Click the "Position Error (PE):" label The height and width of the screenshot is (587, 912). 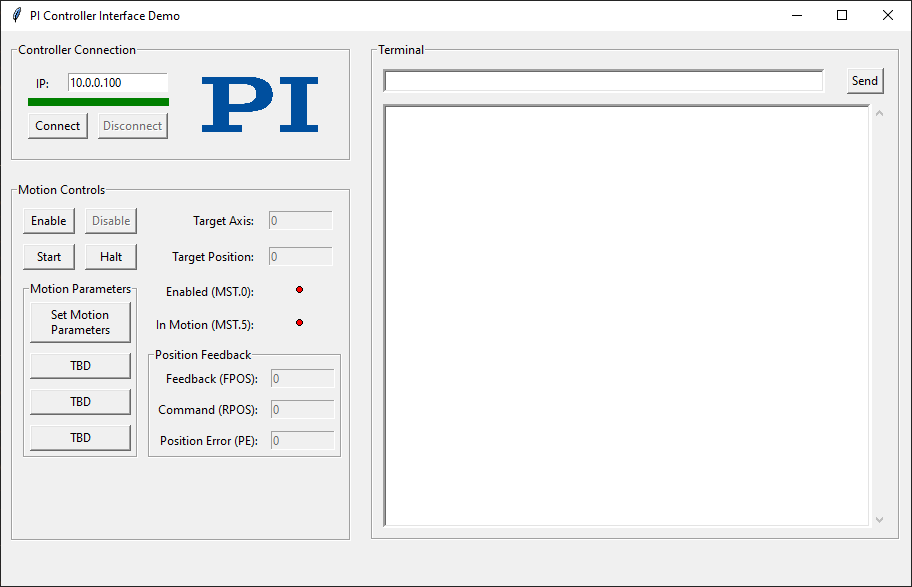tap(209, 441)
